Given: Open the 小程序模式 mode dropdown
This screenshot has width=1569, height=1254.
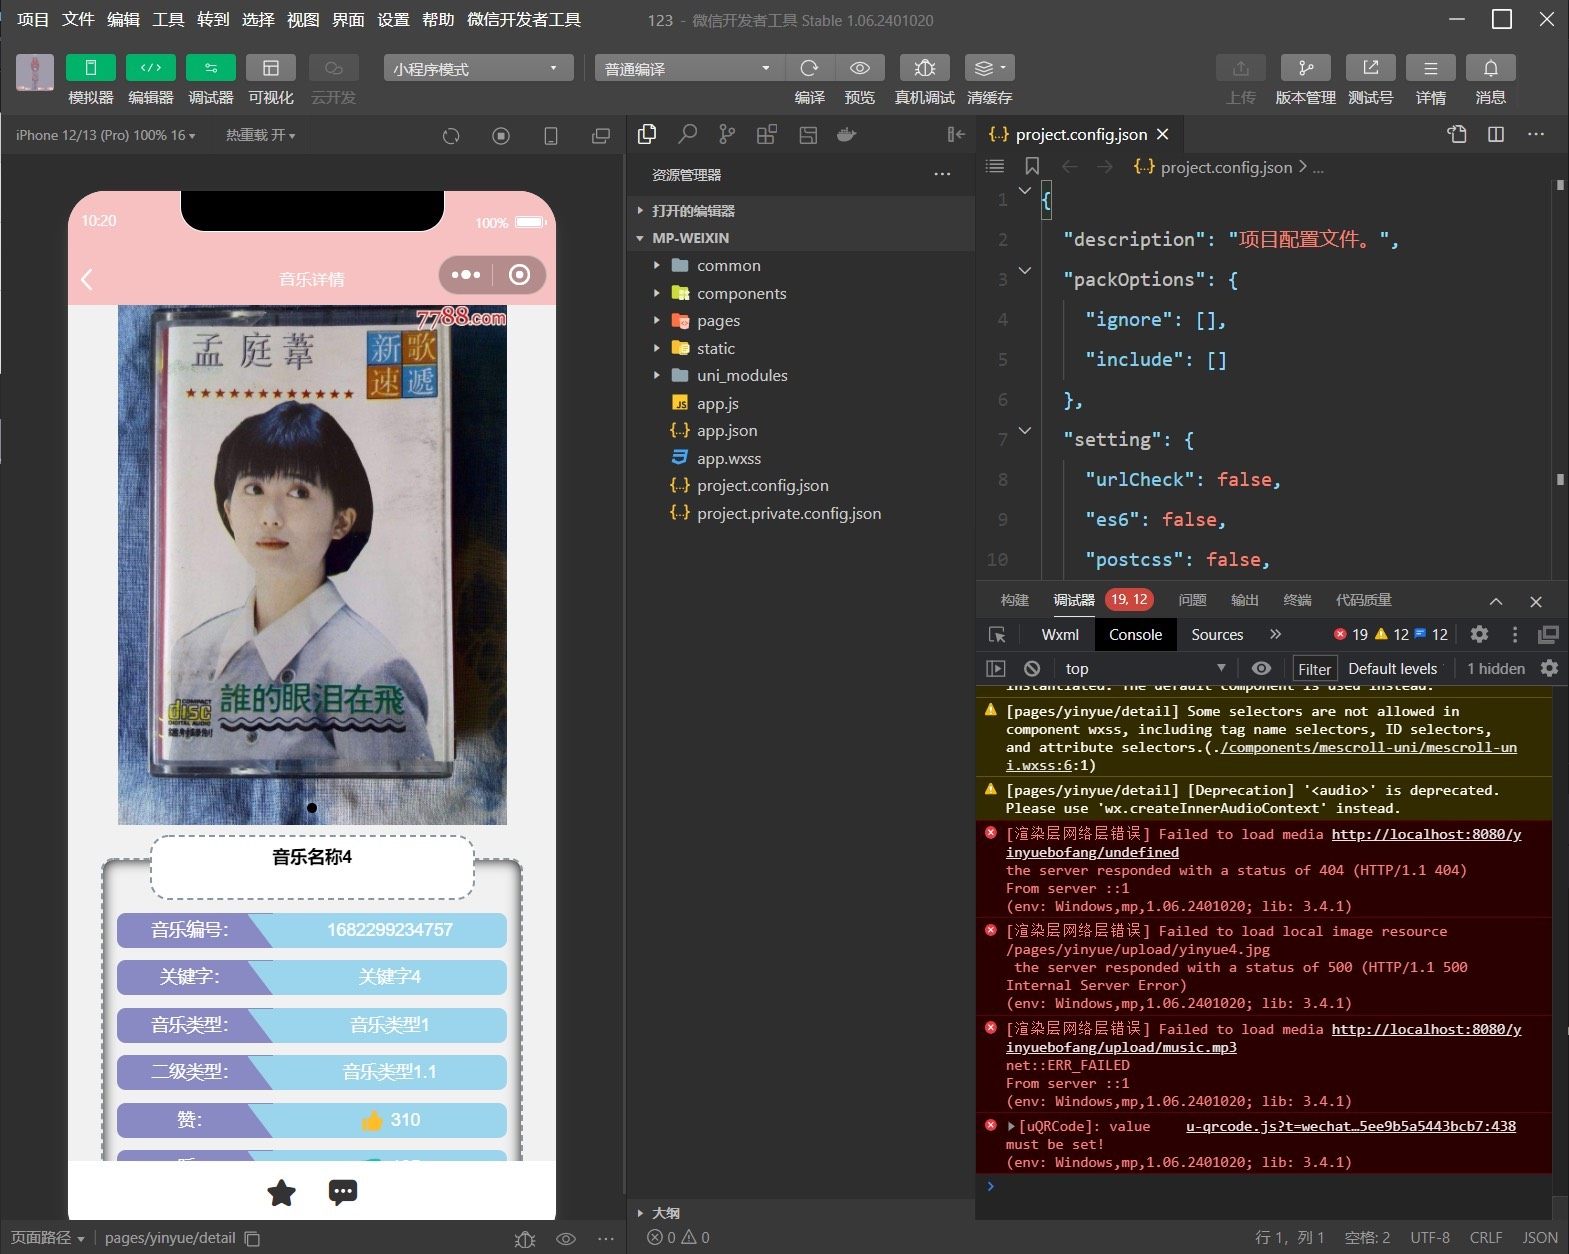Looking at the screenshot, I should (477, 68).
